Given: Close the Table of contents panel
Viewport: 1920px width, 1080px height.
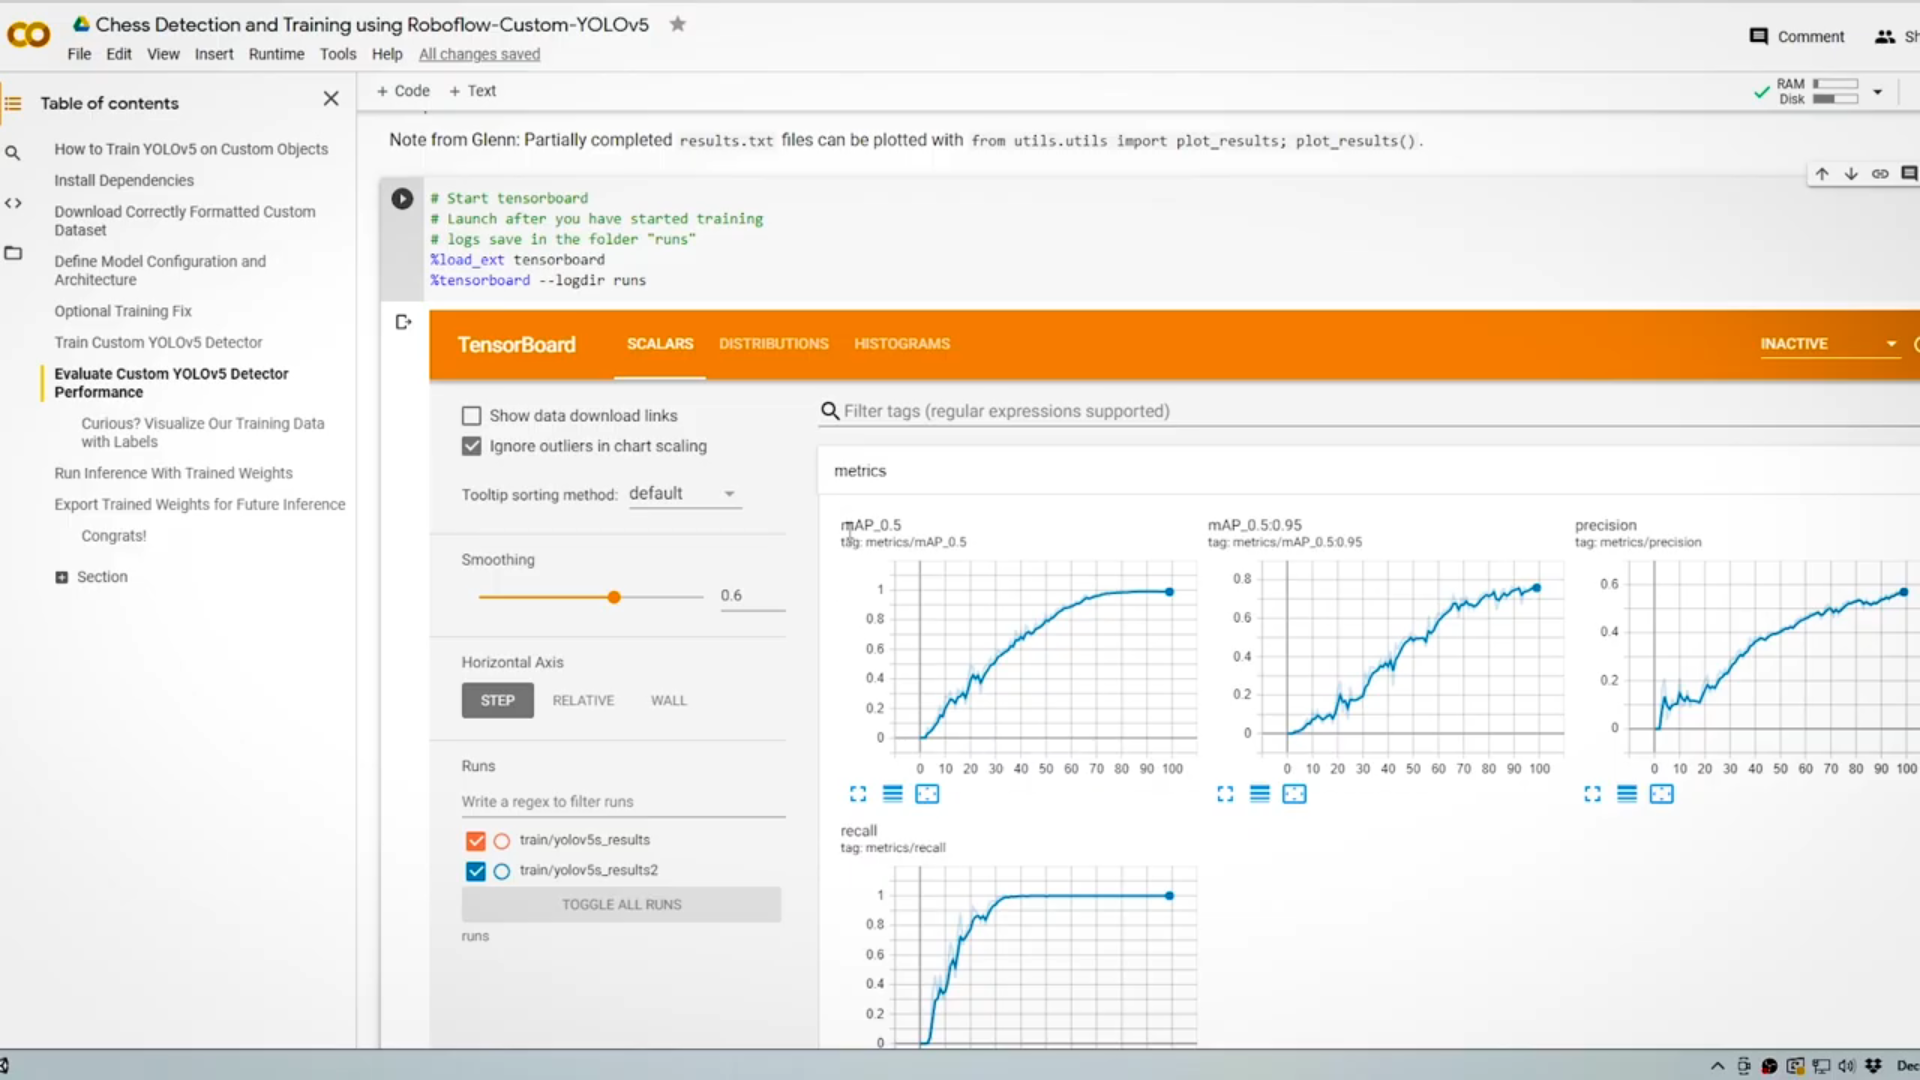Looking at the screenshot, I should (331, 98).
